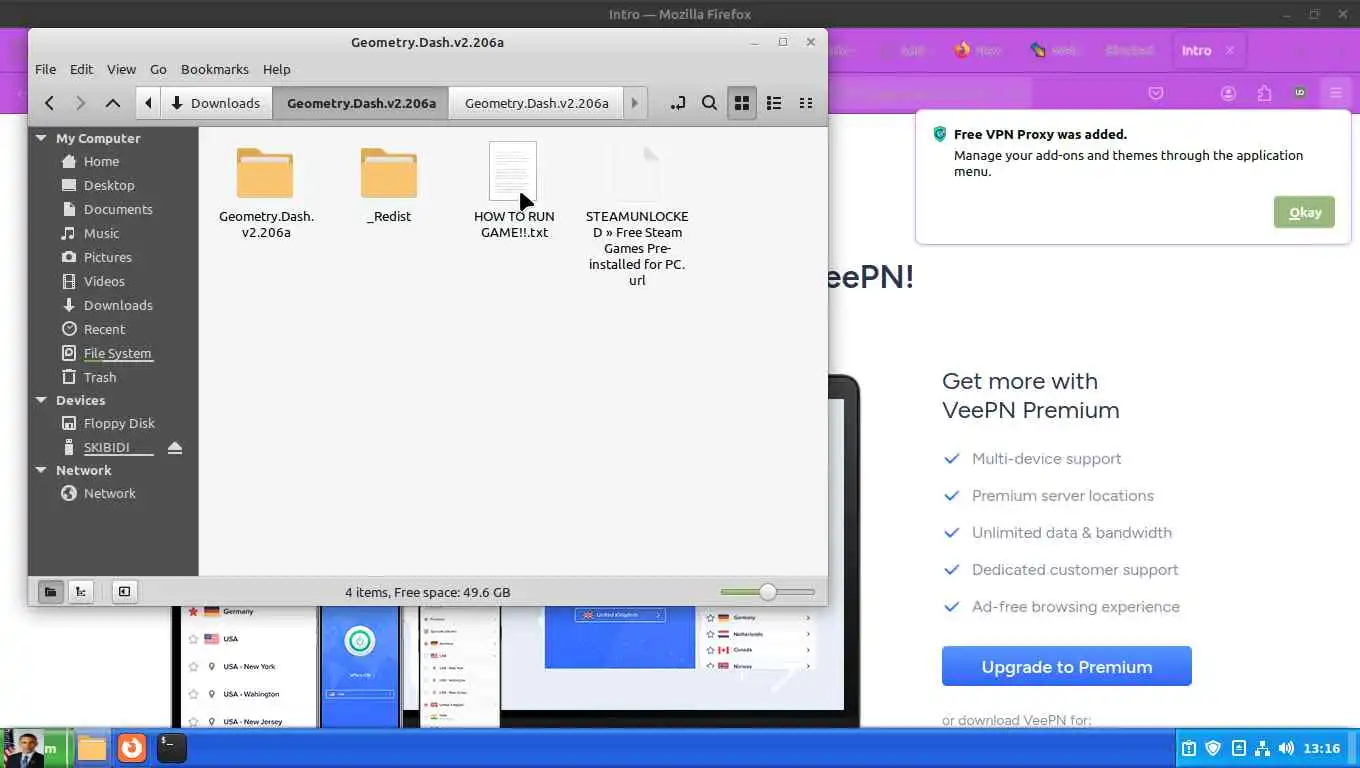Viewport: 1360px width, 768px height.
Task: Show places in the sidebar
Action: 50,592
